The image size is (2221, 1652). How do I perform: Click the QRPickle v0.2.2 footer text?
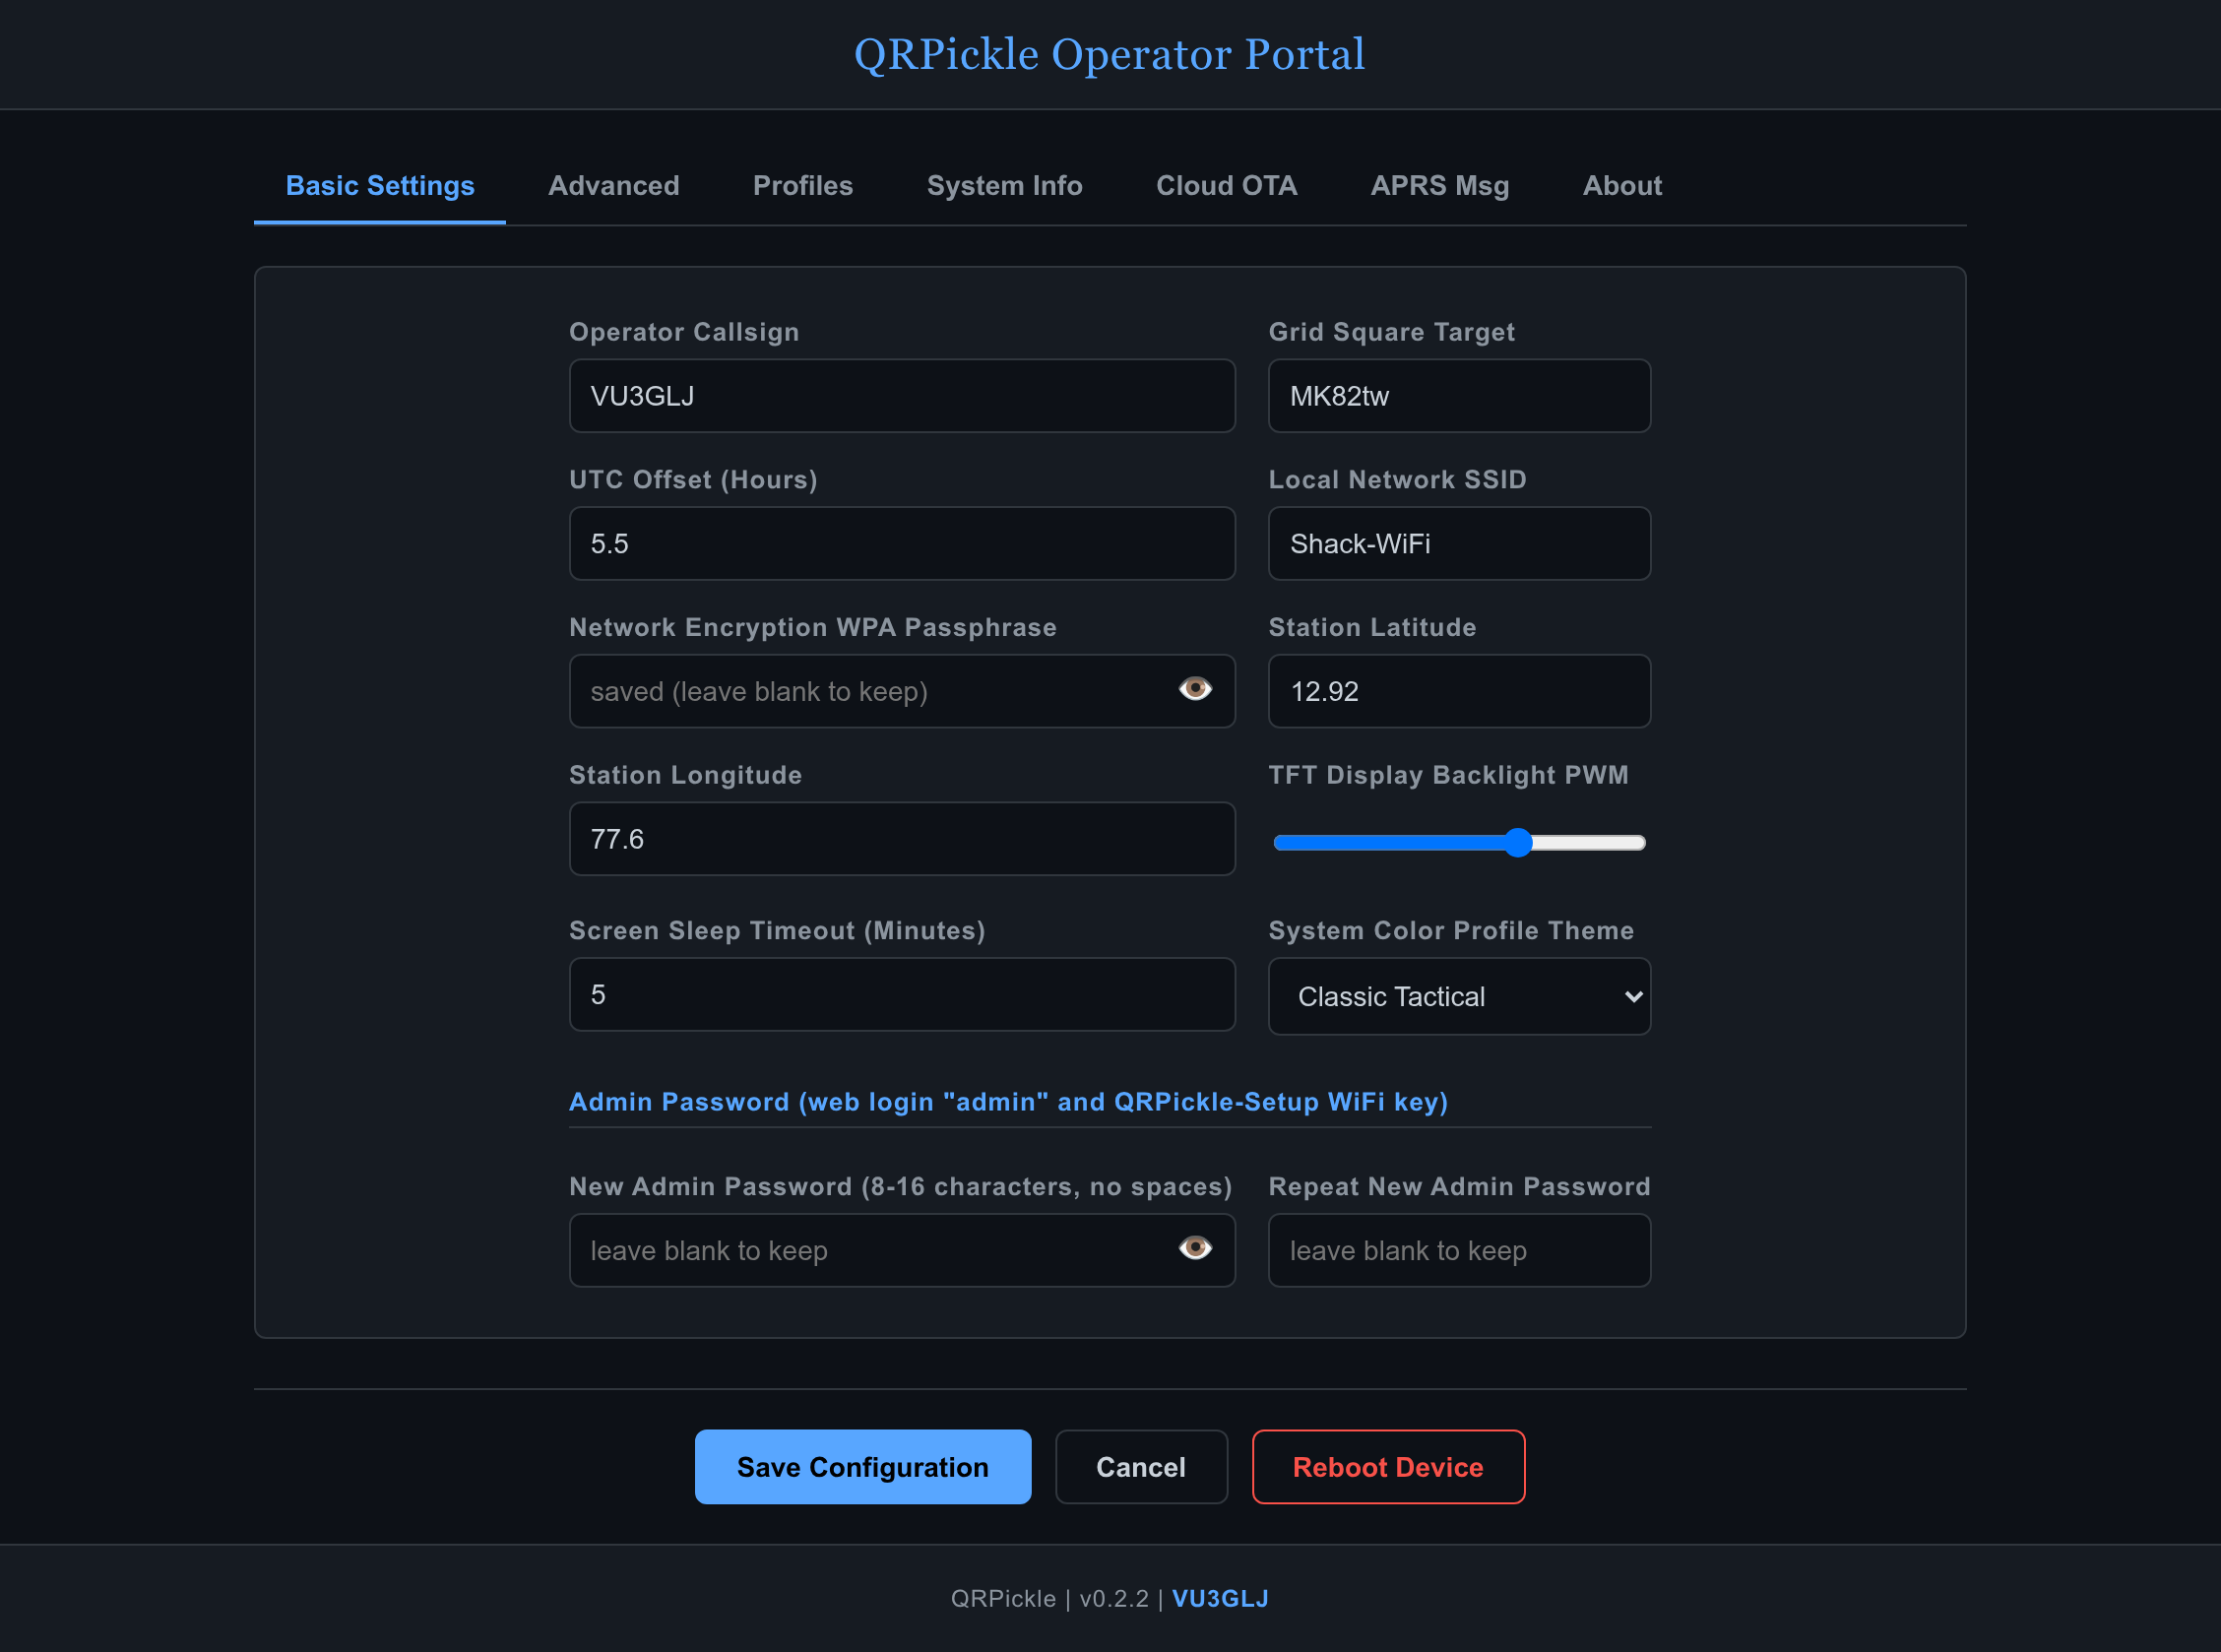(1050, 1599)
